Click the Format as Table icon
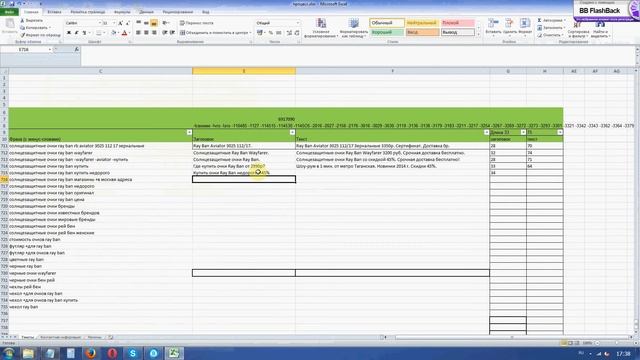 354,23
